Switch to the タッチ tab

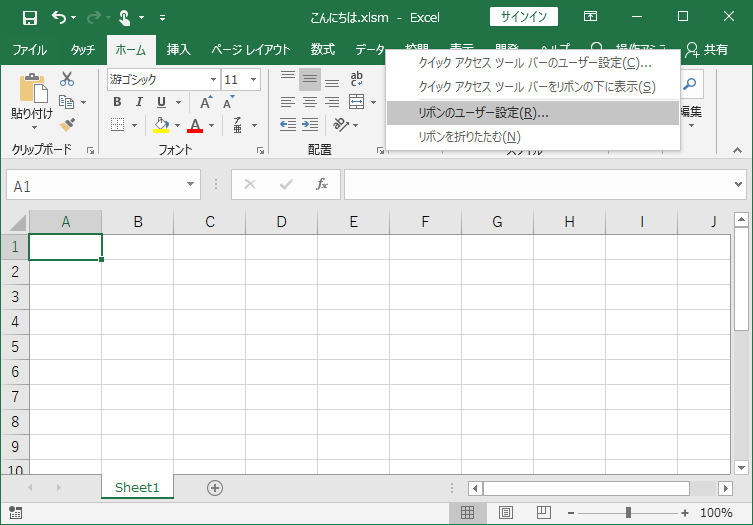click(83, 49)
